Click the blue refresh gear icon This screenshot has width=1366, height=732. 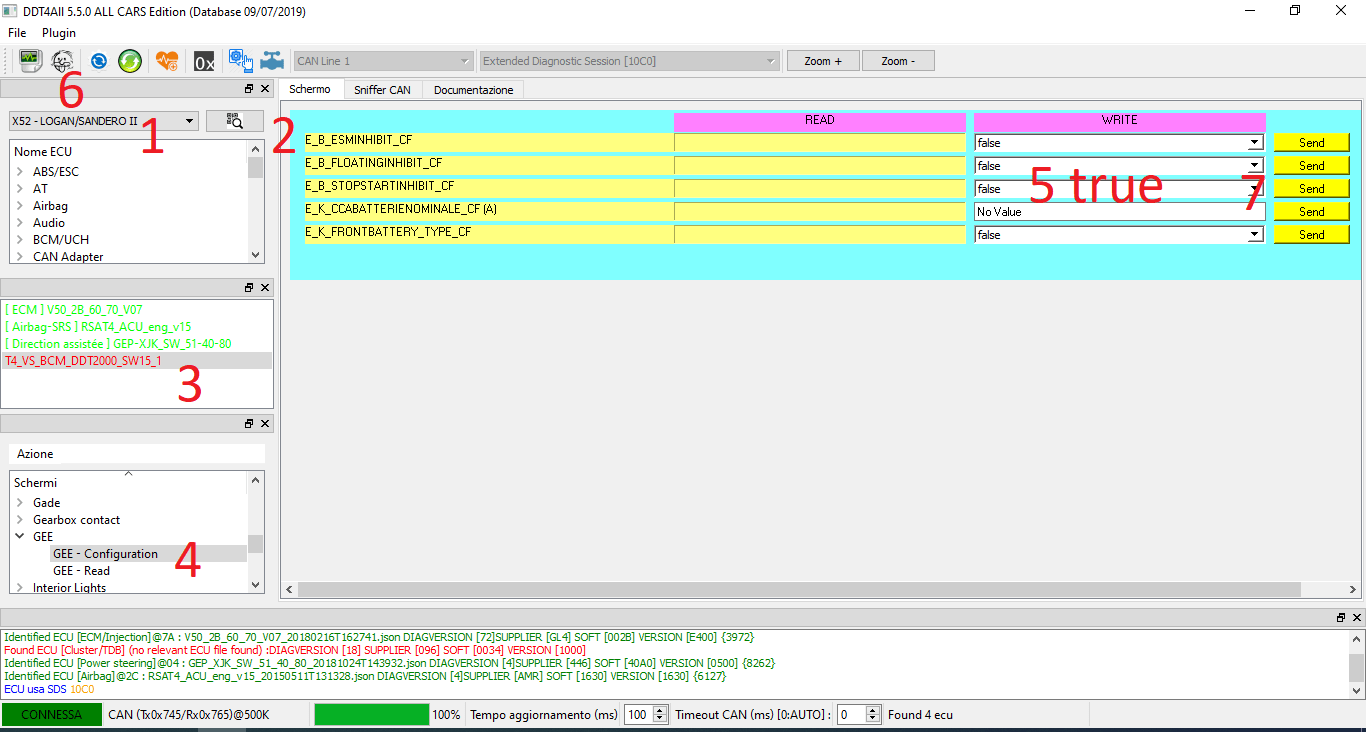pos(98,61)
